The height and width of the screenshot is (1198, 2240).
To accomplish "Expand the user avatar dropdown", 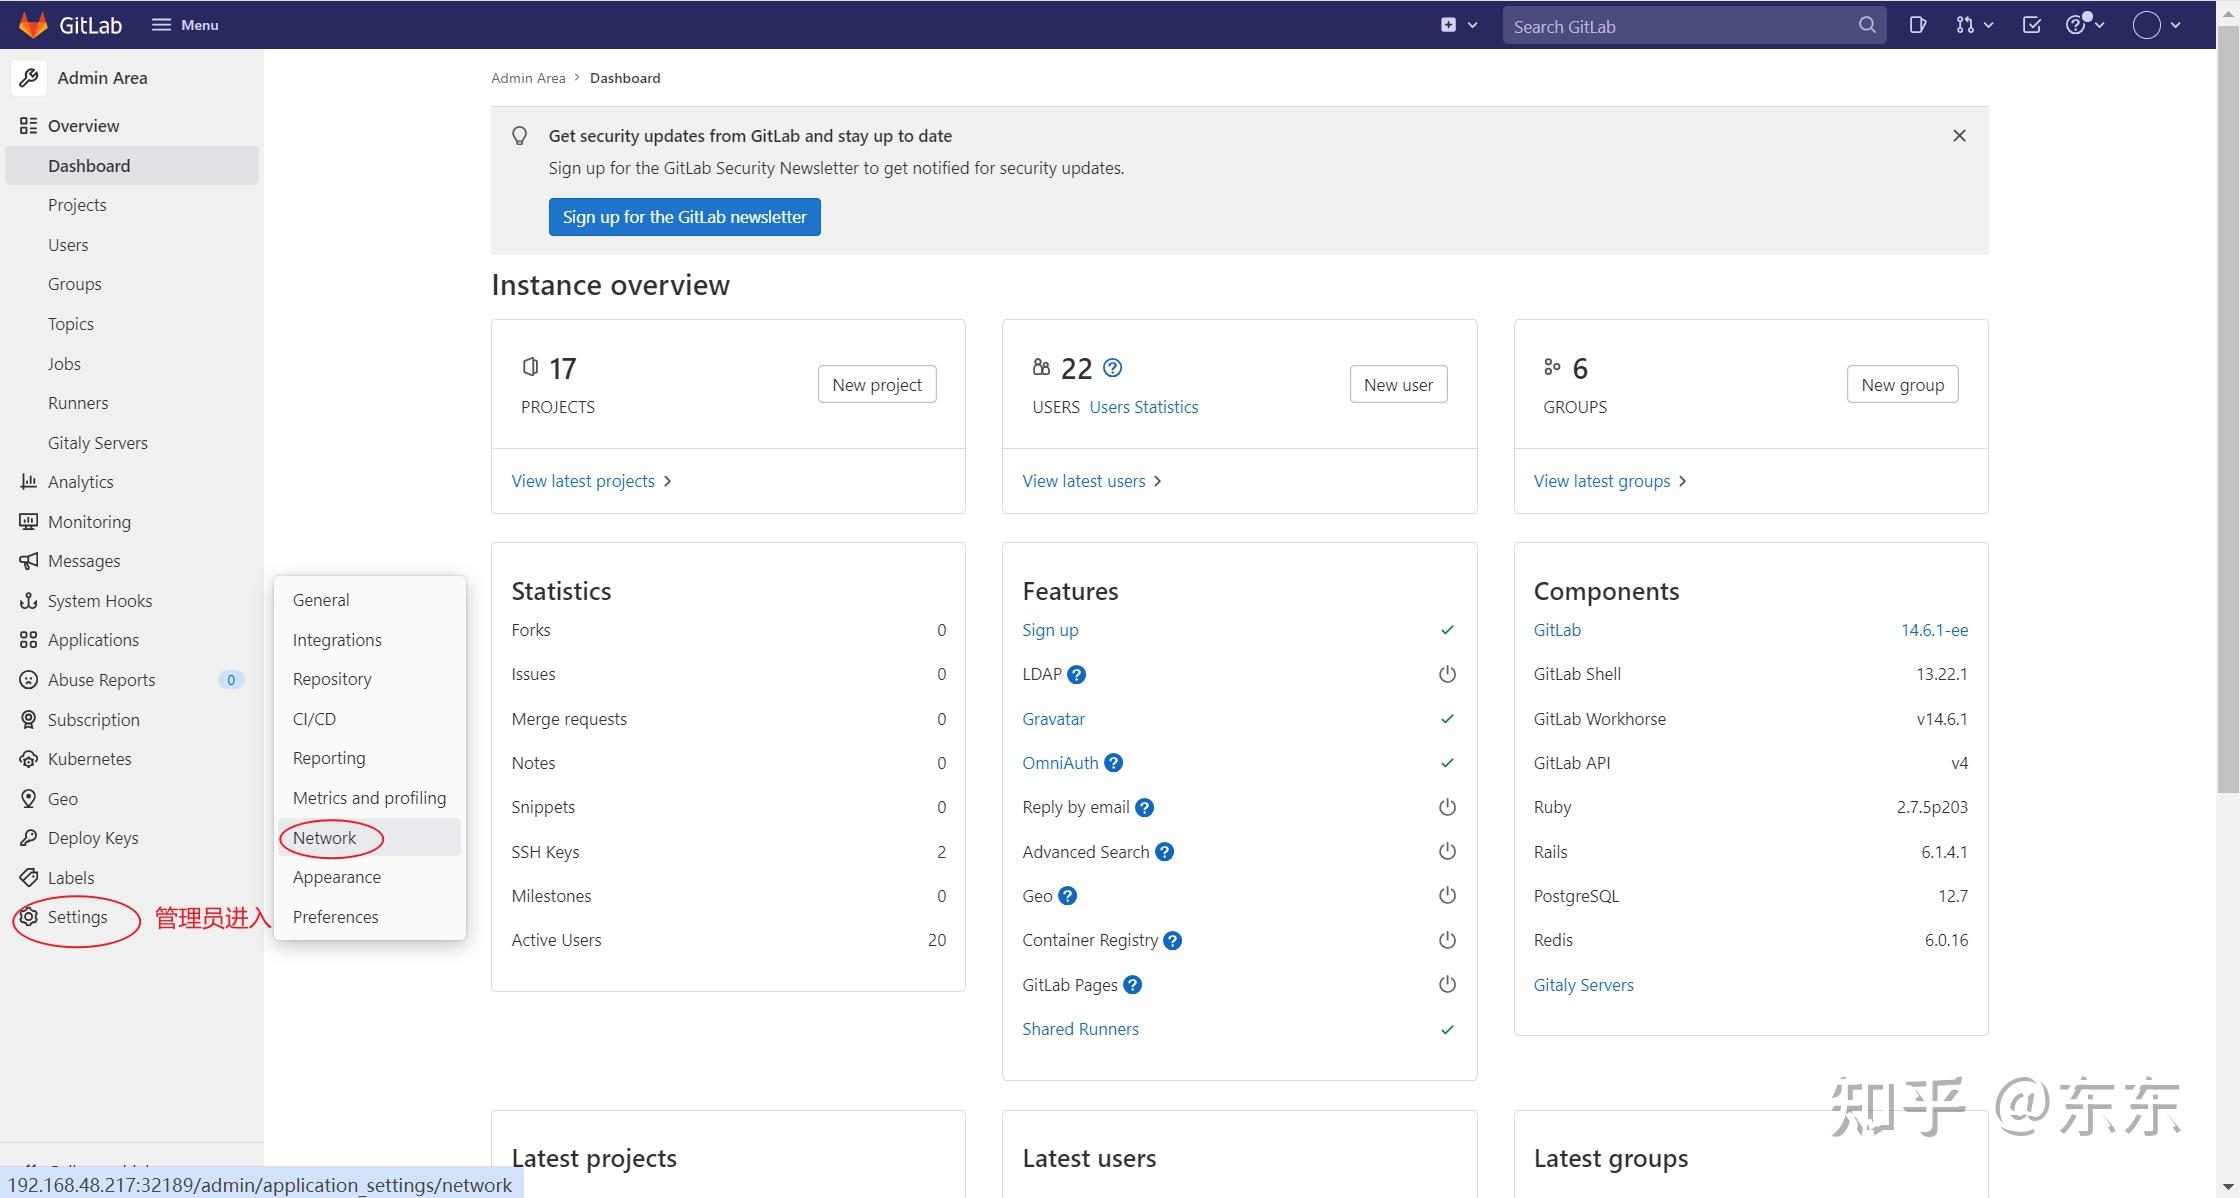I will pyautogui.click(x=2148, y=24).
